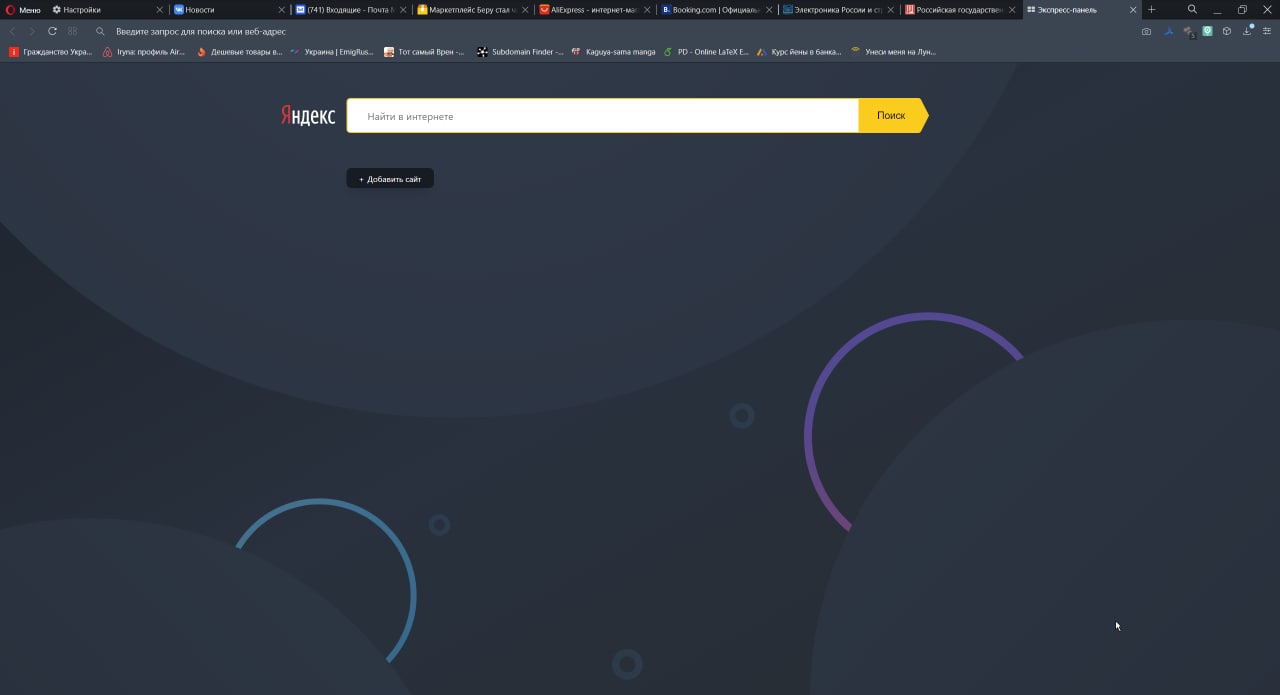Open a new tab with plus icon
The width and height of the screenshot is (1280, 695).
[1151, 9]
